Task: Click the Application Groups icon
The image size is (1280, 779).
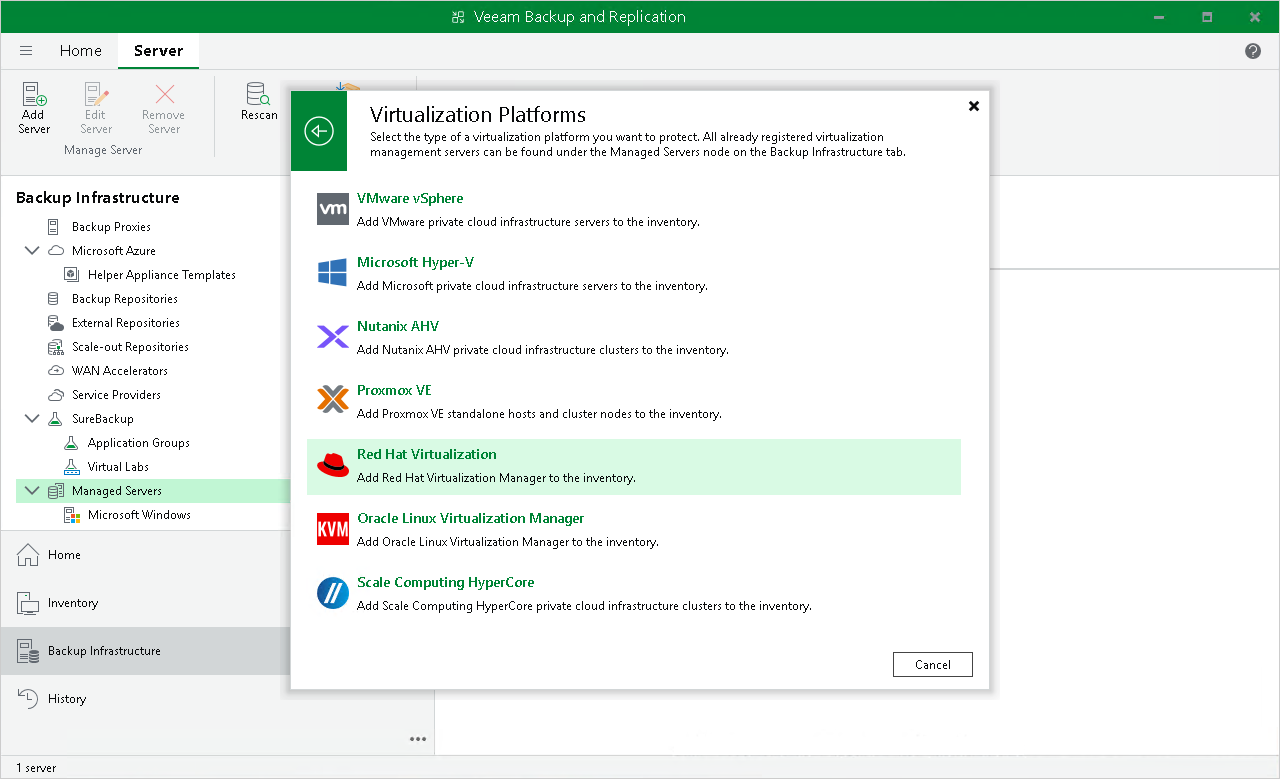Action: (71, 443)
